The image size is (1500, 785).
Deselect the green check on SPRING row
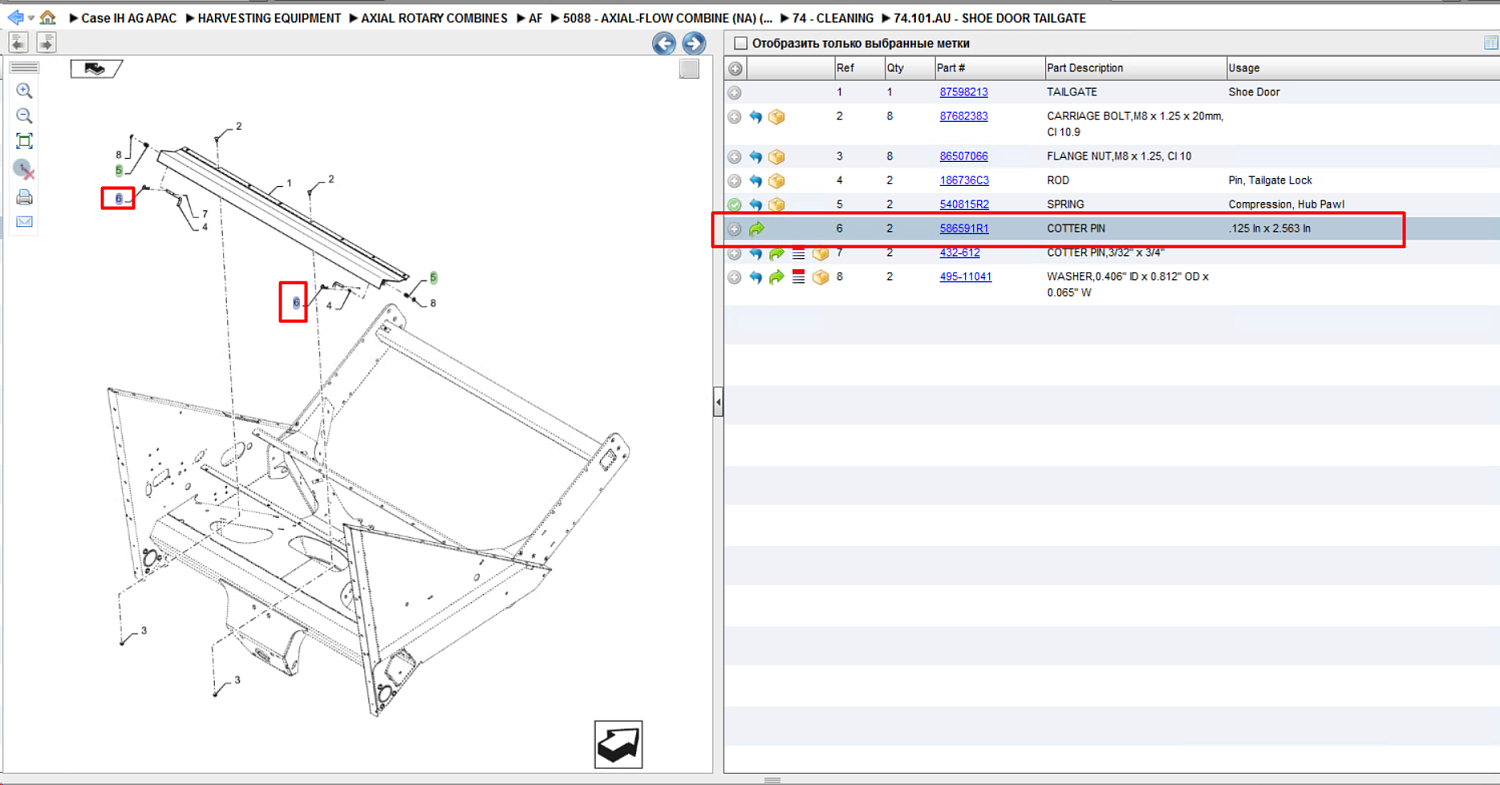click(x=735, y=205)
